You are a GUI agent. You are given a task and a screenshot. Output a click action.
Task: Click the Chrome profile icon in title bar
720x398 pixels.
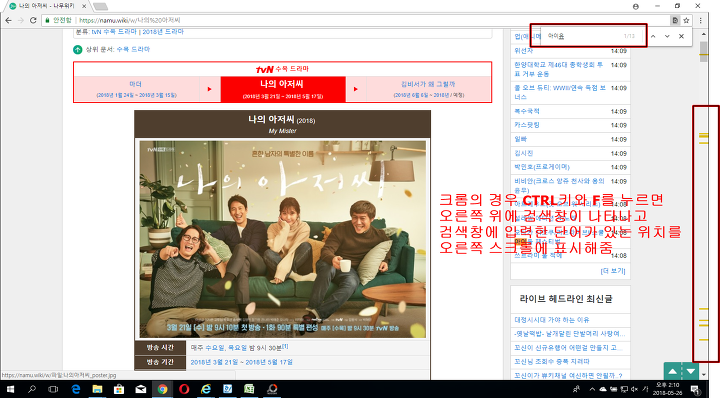[636, 6]
